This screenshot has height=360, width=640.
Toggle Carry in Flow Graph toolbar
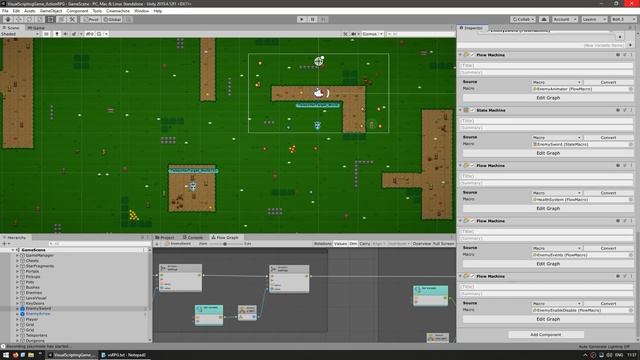pyautogui.click(x=365, y=244)
